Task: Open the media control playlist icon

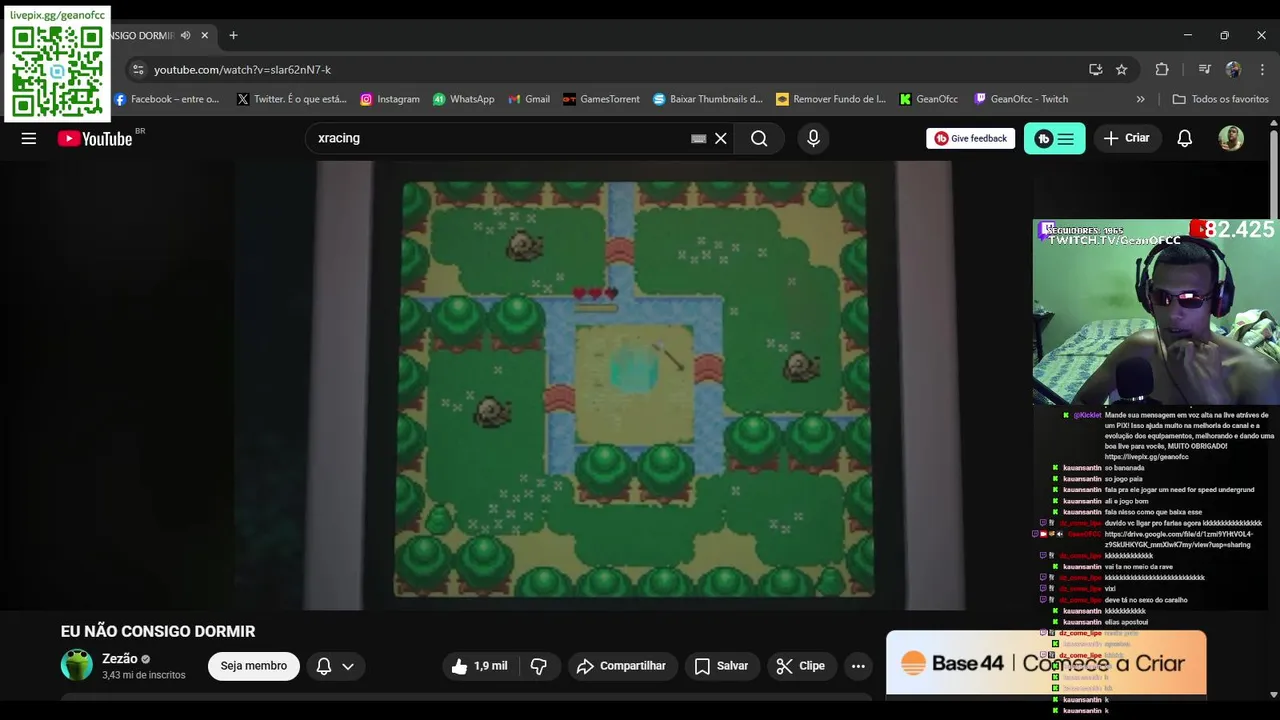Action: click(1204, 70)
